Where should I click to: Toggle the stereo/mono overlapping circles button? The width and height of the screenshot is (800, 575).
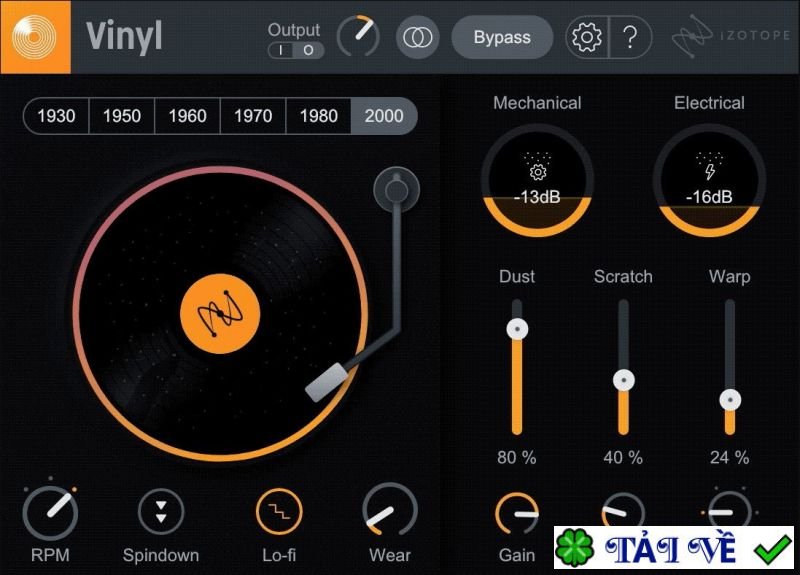coord(418,37)
